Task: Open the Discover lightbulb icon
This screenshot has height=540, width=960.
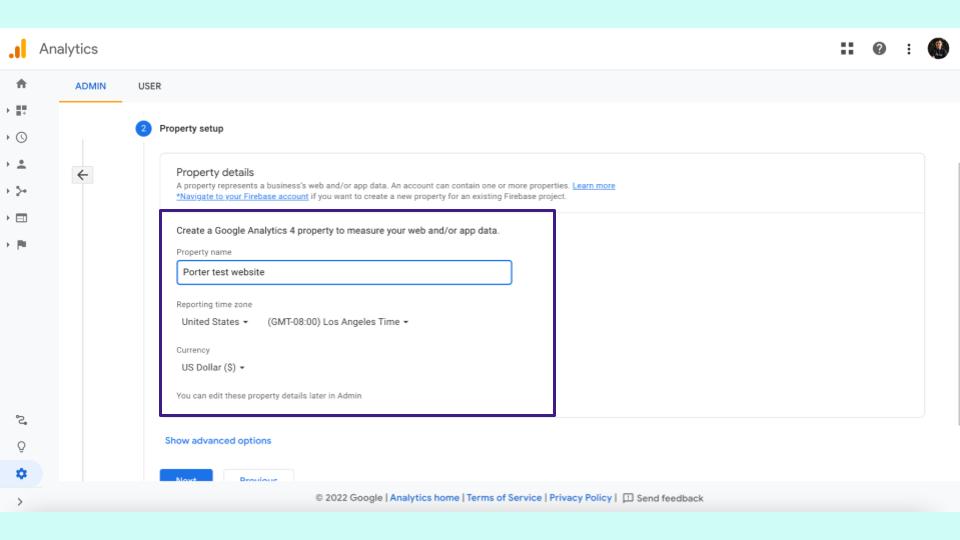Action: pyautogui.click(x=21, y=447)
